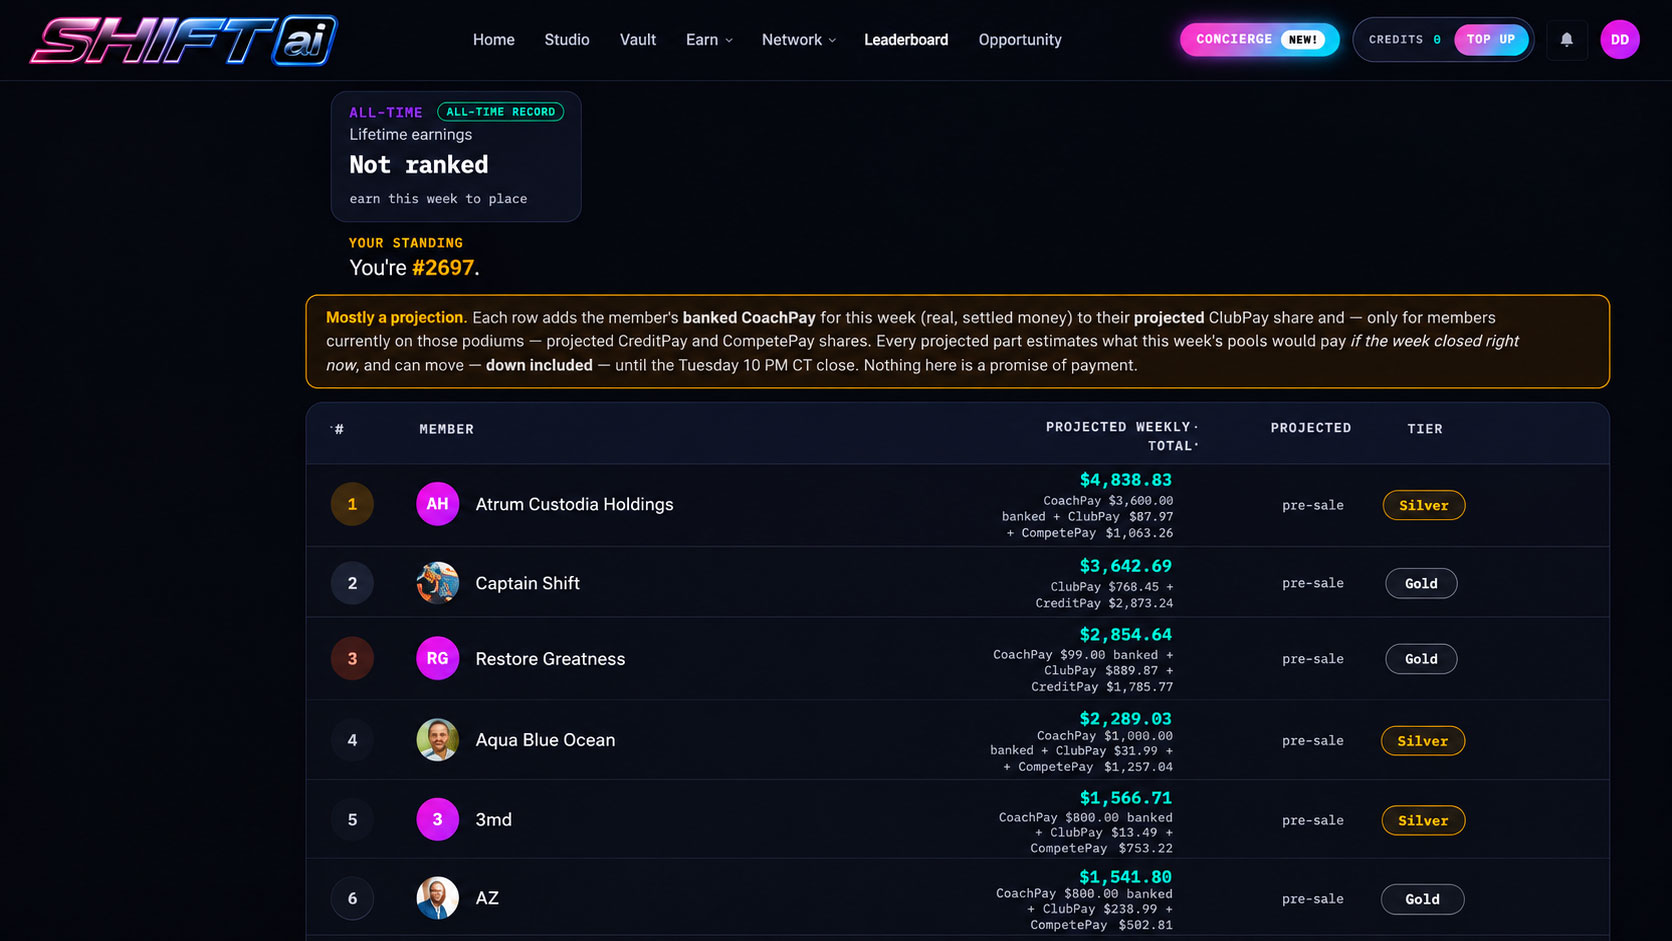Click Silver tier badge for Atrum Custodia
The width and height of the screenshot is (1672, 941).
[1424, 505]
